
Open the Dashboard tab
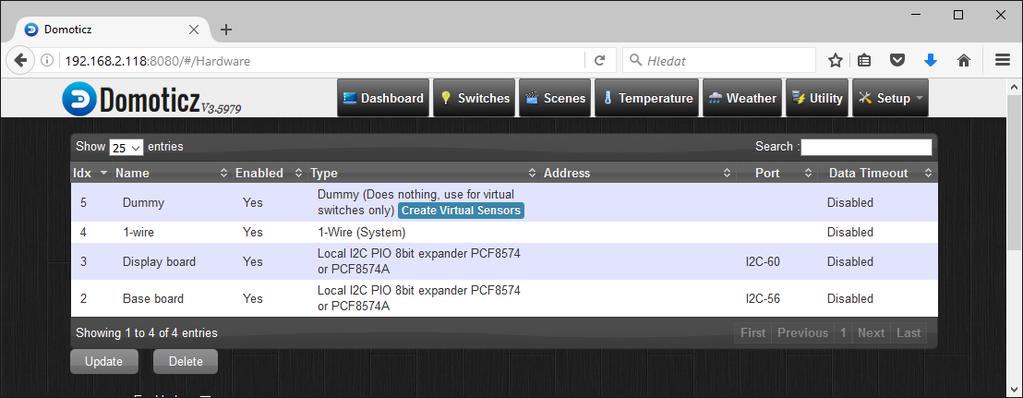(384, 98)
